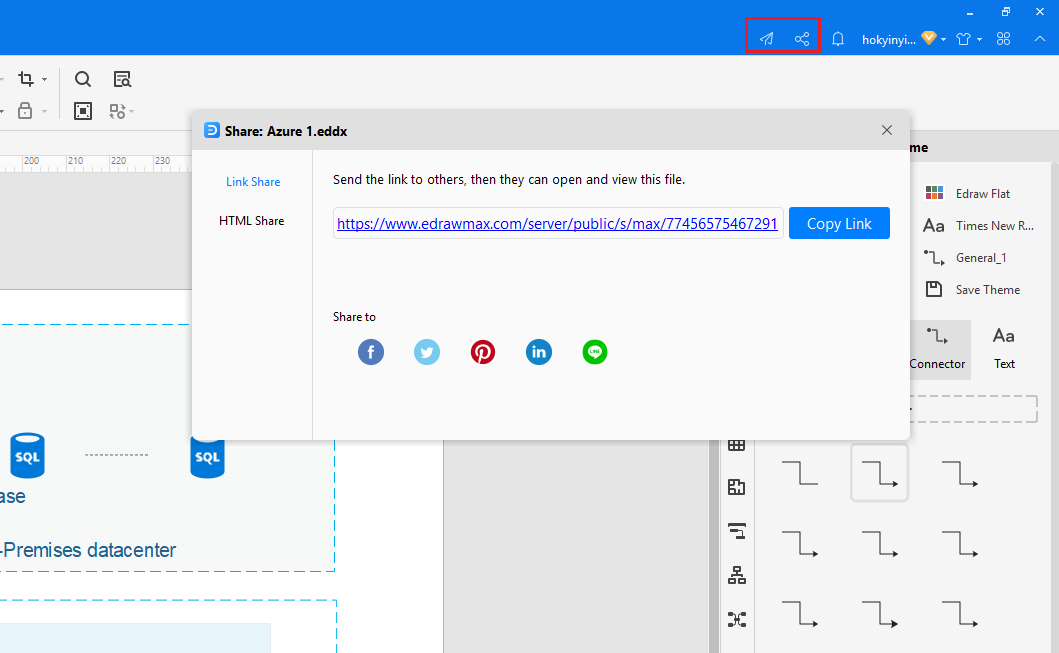Pick the connector style without arrowhead
The image size is (1059, 653).
(800, 473)
